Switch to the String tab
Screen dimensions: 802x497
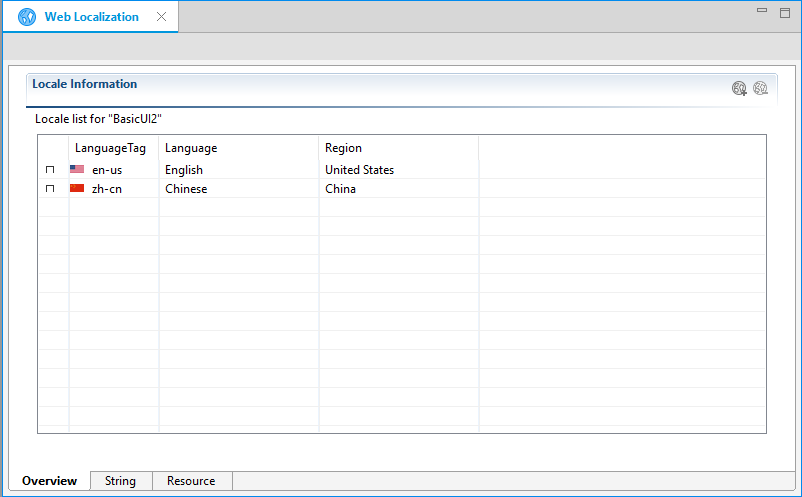(120, 481)
